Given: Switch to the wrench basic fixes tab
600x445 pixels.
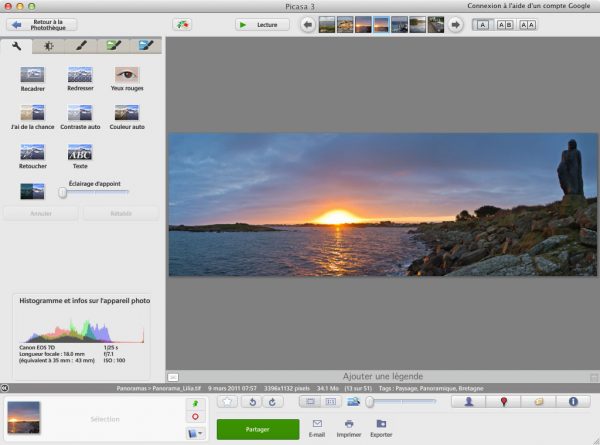Looking at the screenshot, I should 16,46.
